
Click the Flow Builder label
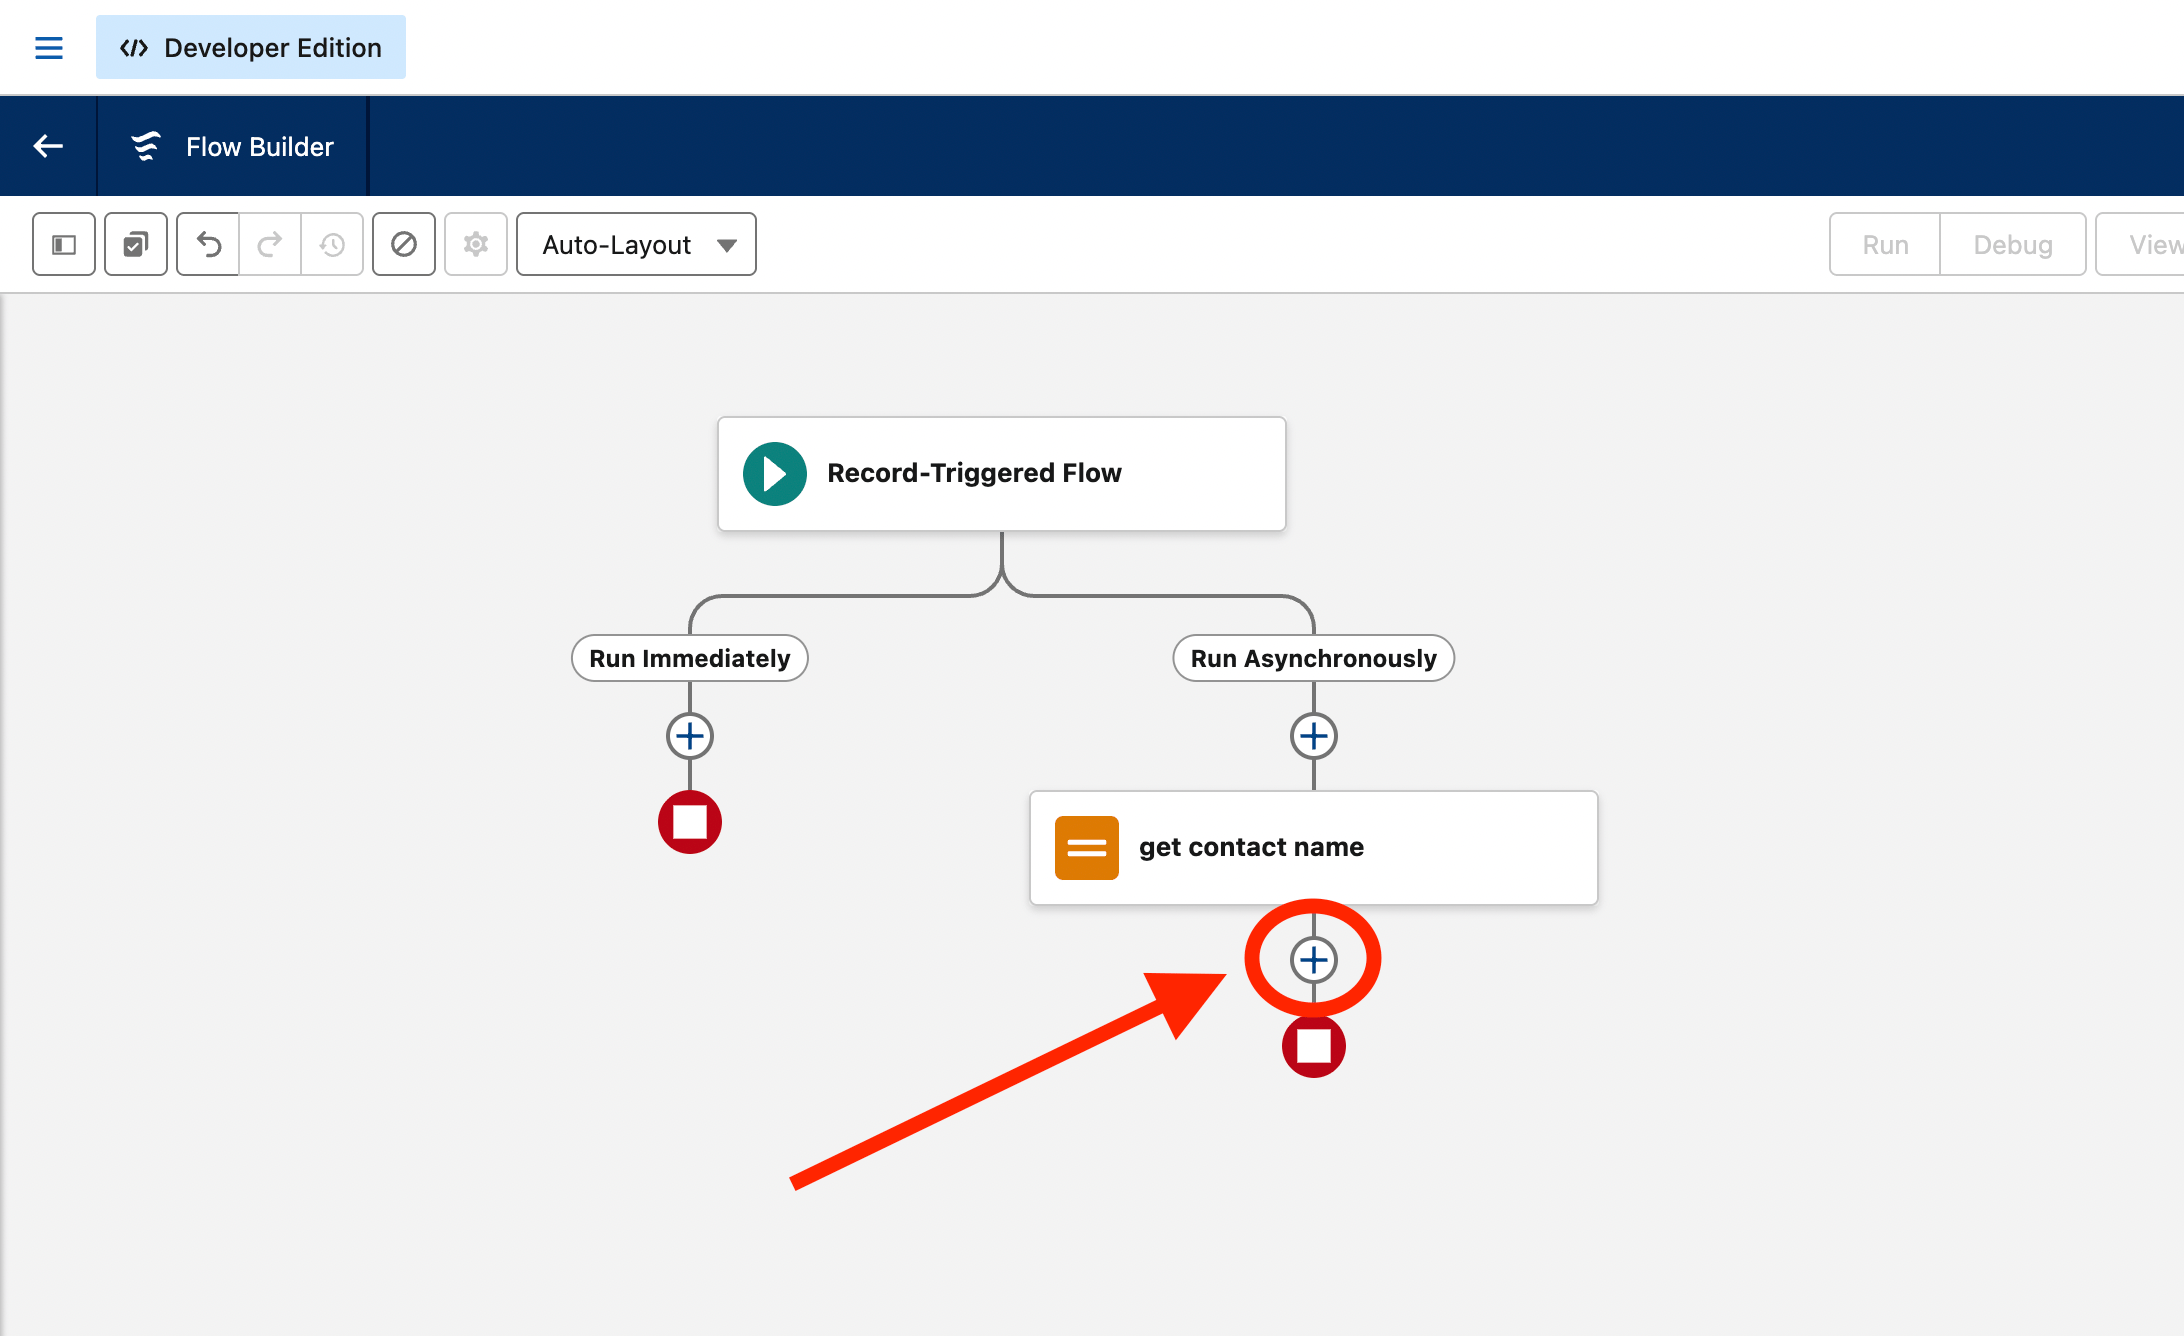pyautogui.click(x=259, y=146)
